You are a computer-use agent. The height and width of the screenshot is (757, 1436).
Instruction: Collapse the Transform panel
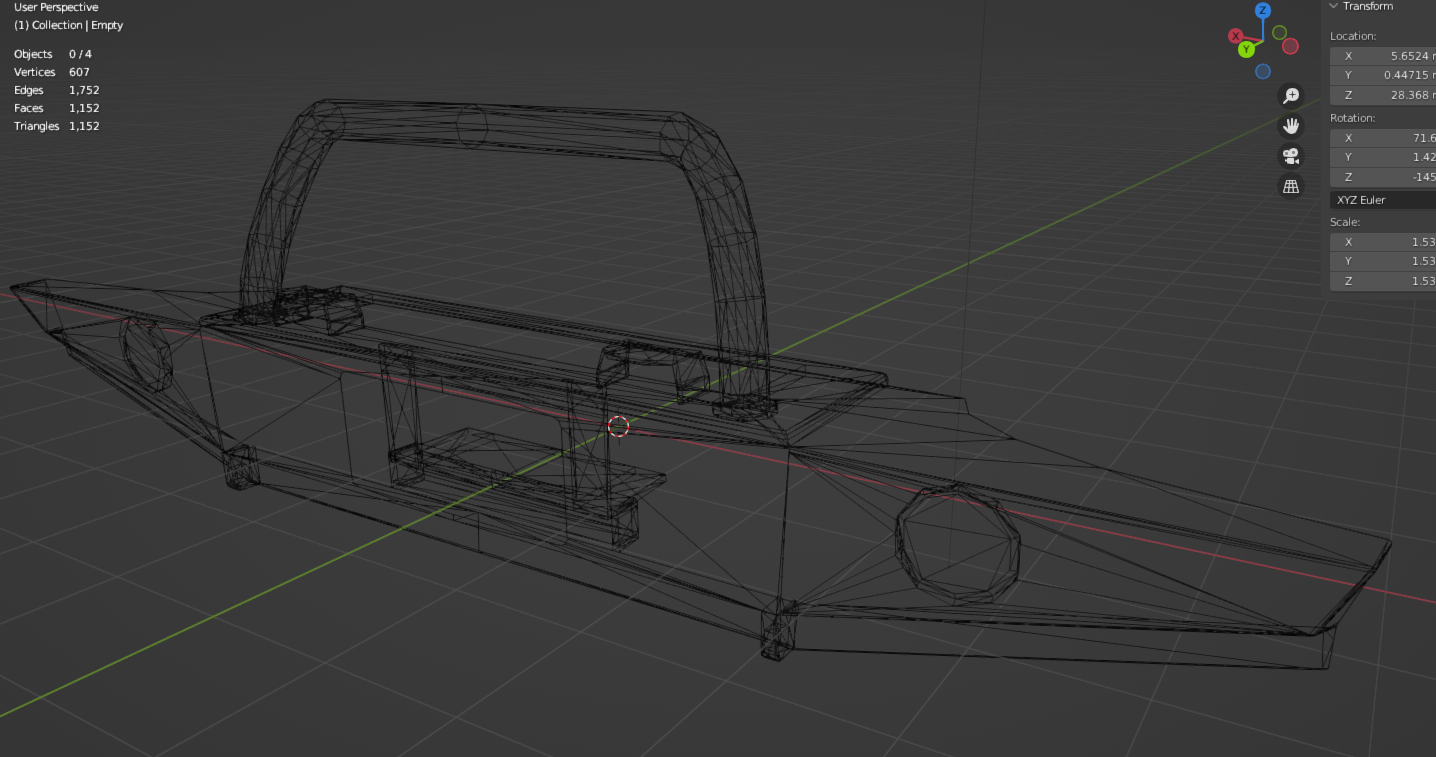[x=1334, y=6]
